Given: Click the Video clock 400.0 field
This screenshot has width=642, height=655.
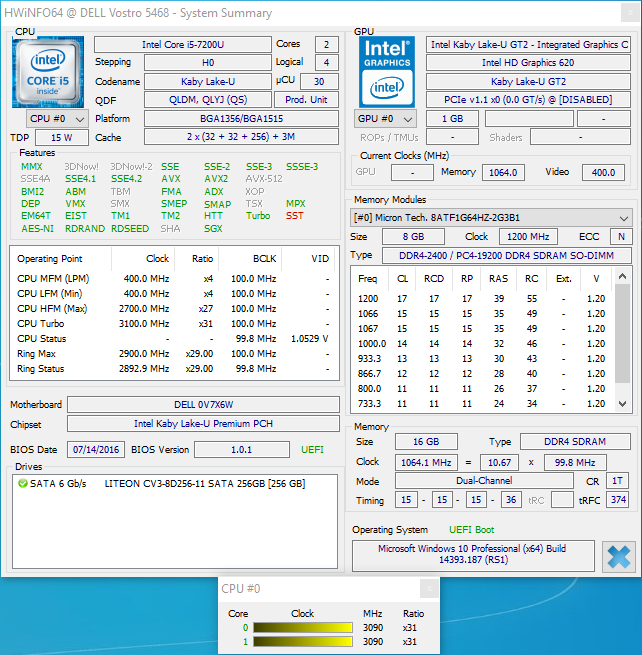Looking at the screenshot, I should pyautogui.click(x=604, y=173).
